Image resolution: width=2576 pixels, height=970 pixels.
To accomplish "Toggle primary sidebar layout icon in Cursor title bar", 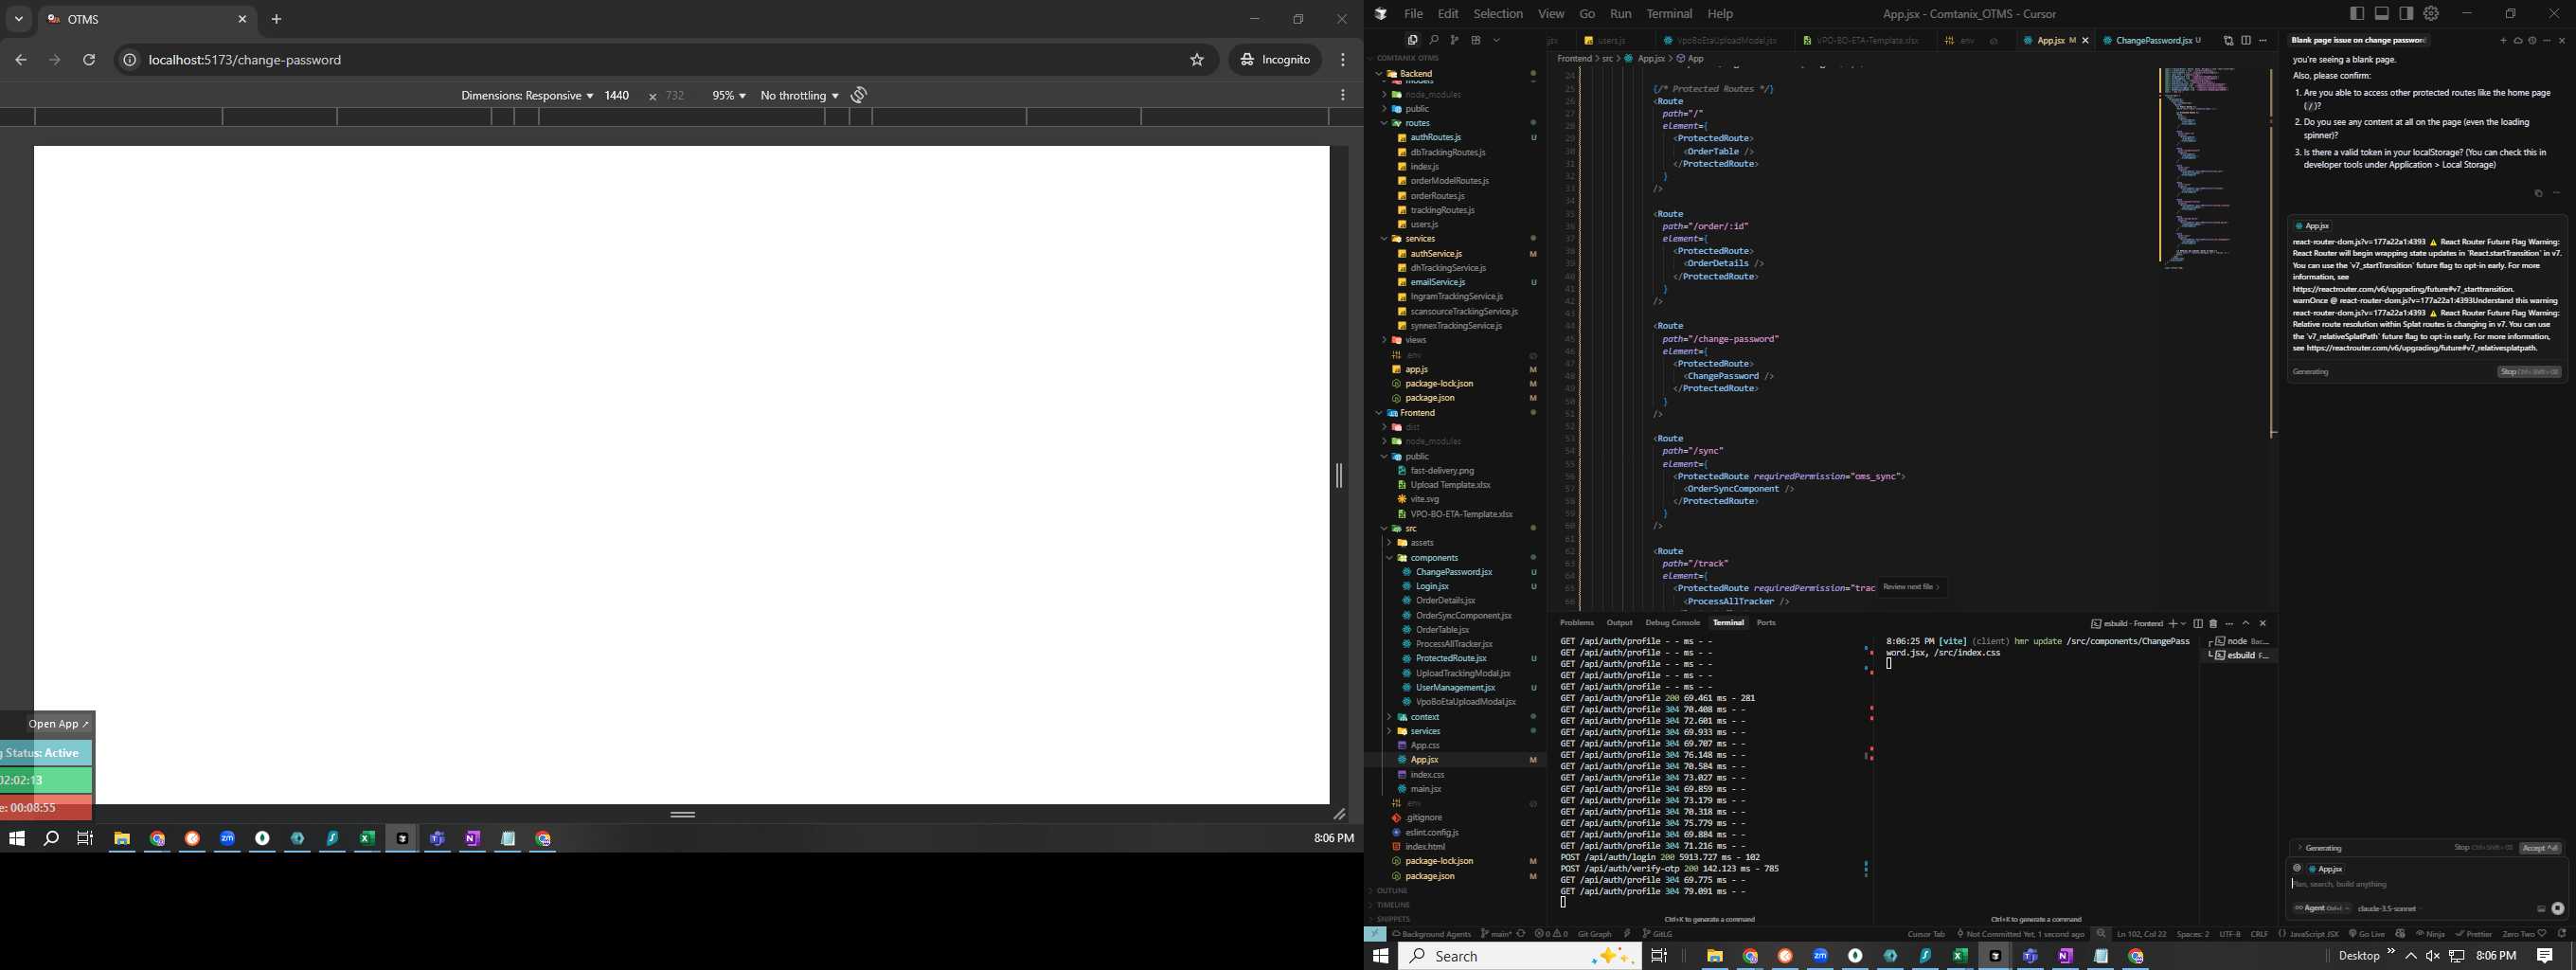I will (x=2357, y=13).
